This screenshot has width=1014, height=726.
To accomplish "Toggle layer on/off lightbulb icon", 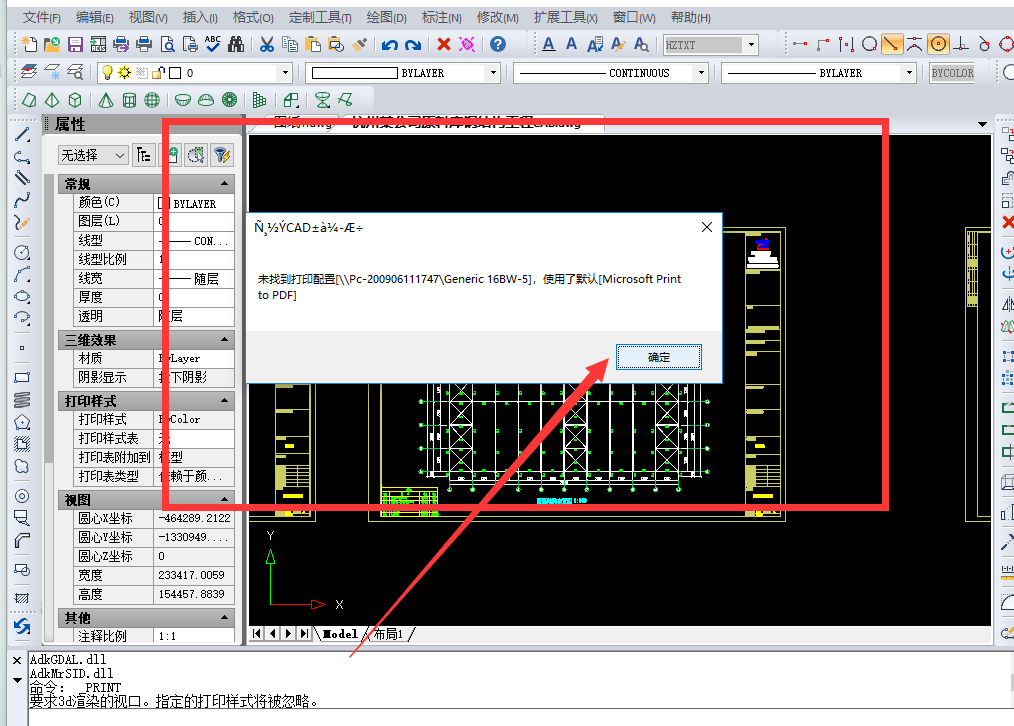I will 107,72.
